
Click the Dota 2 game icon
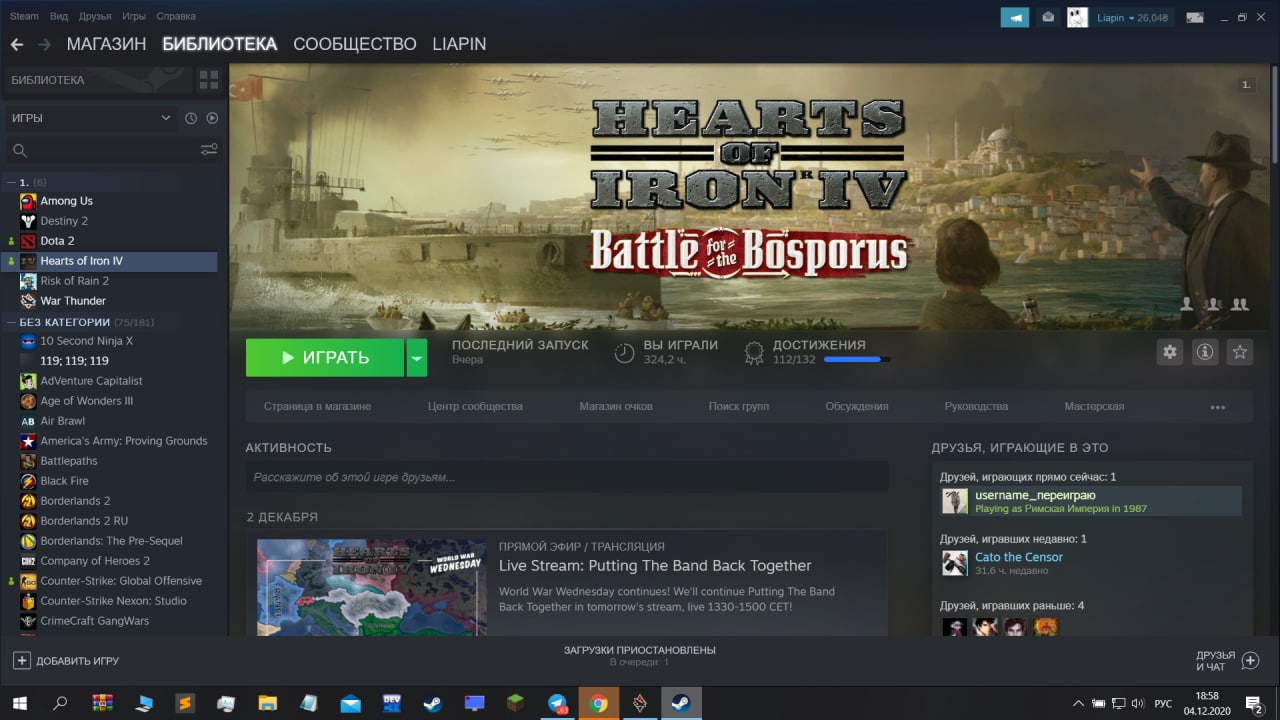[28, 241]
